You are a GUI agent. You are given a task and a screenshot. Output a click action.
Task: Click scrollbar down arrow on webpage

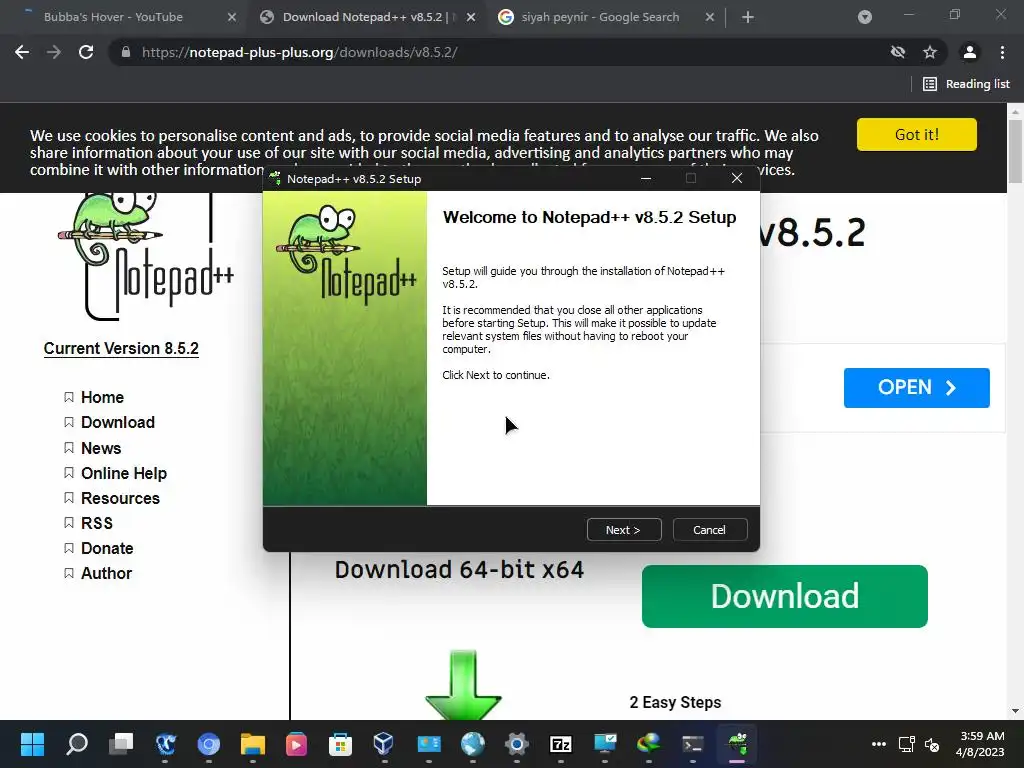pos(1015,711)
